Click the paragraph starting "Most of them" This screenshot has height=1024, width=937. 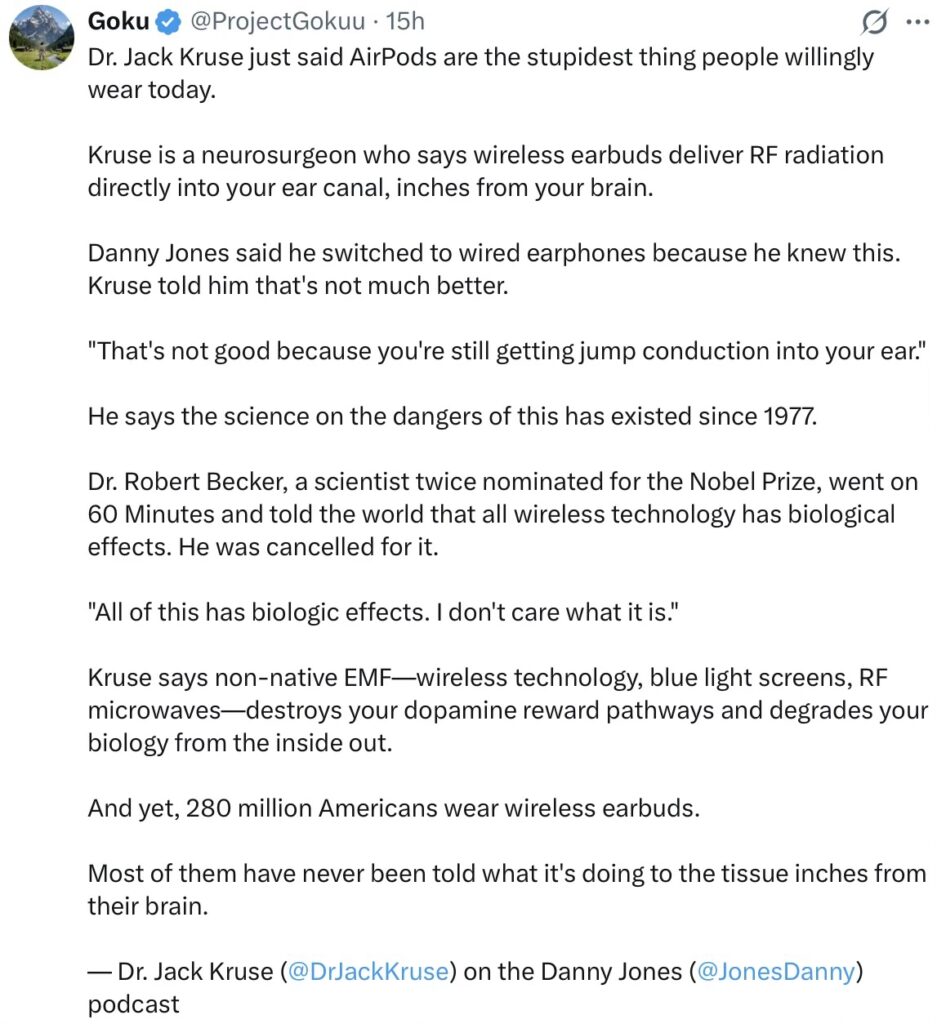(x=506, y=889)
